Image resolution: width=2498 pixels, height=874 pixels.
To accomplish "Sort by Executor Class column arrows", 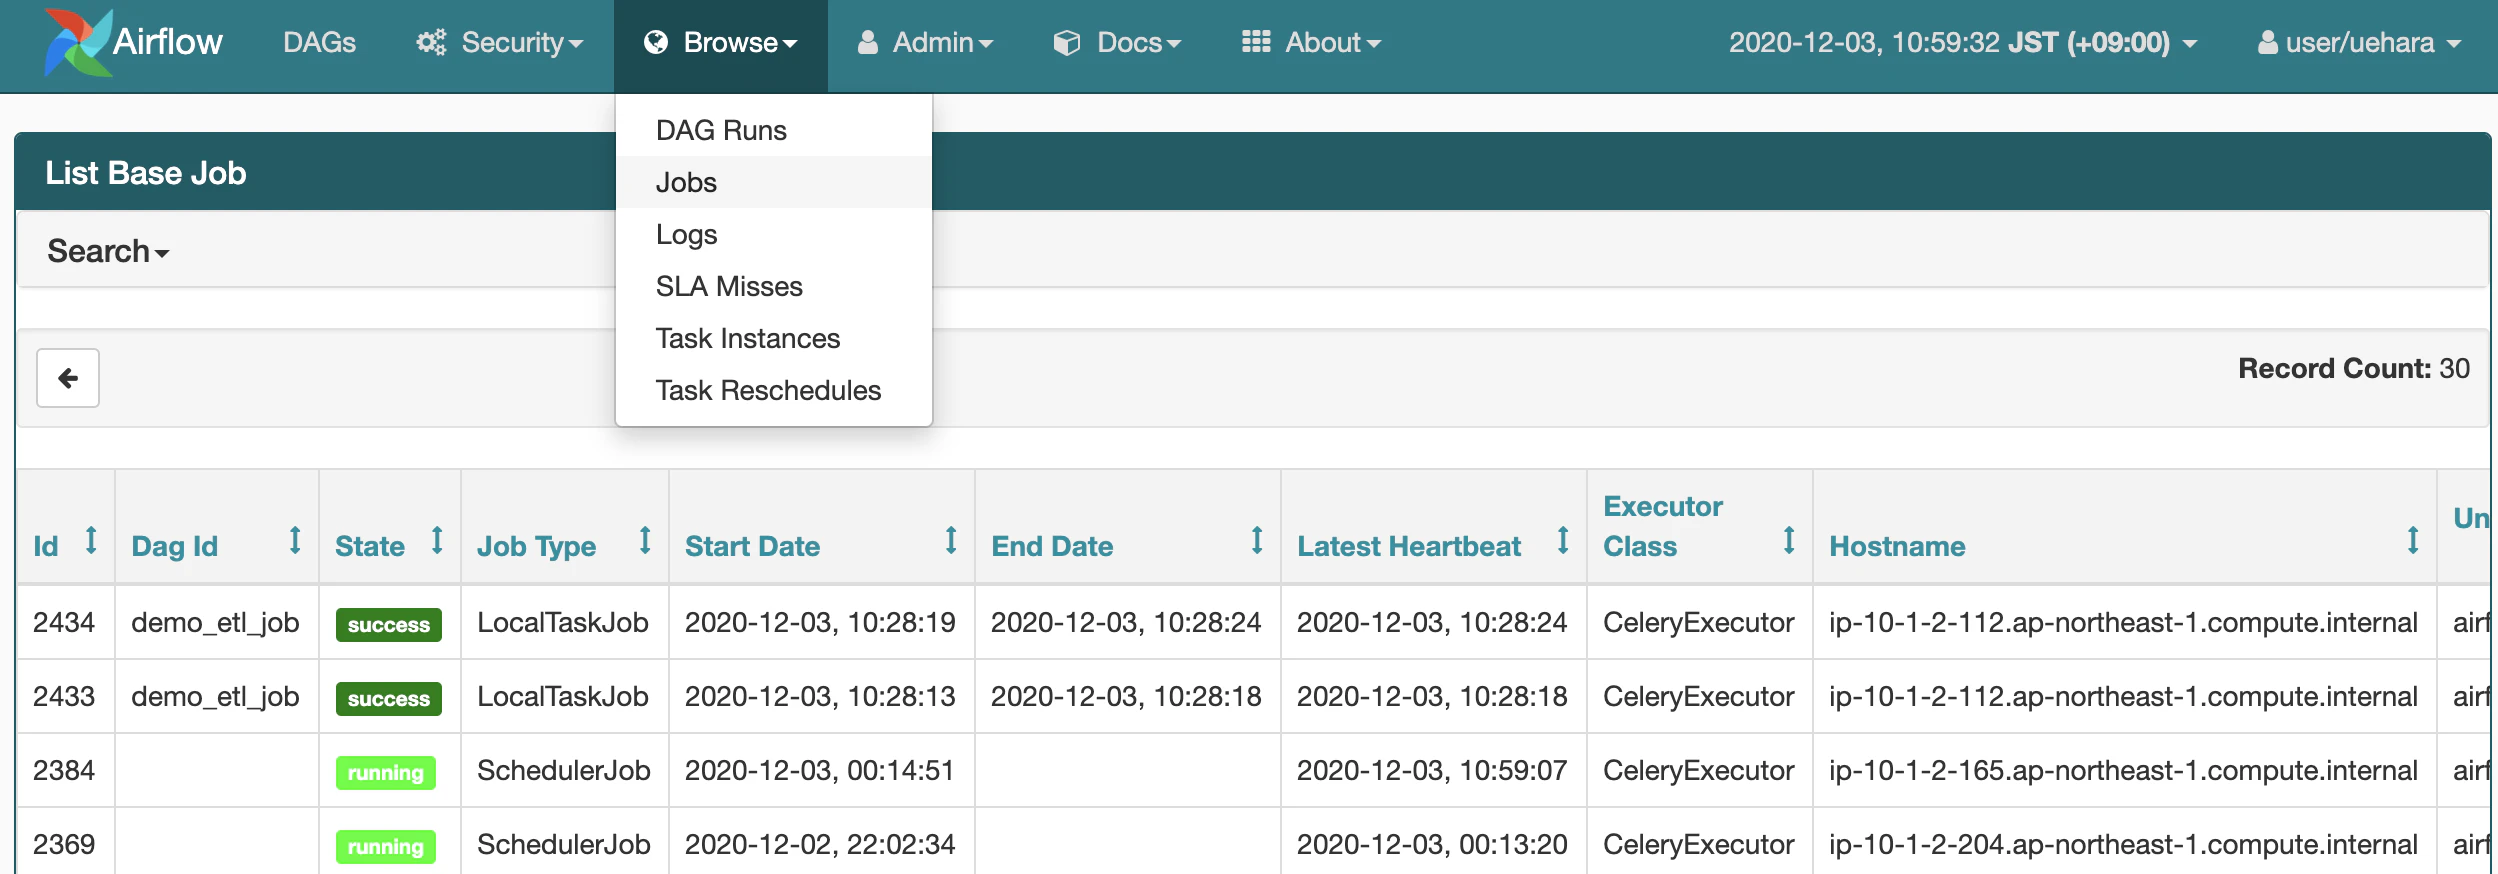I will click(x=1789, y=541).
